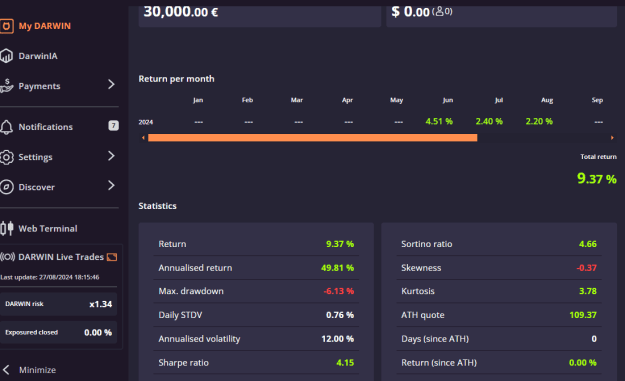Click Days (since ATH) 0 row
The width and height of the screenshot is (625, 381).
pyautogui.click(x=499, y=339)
